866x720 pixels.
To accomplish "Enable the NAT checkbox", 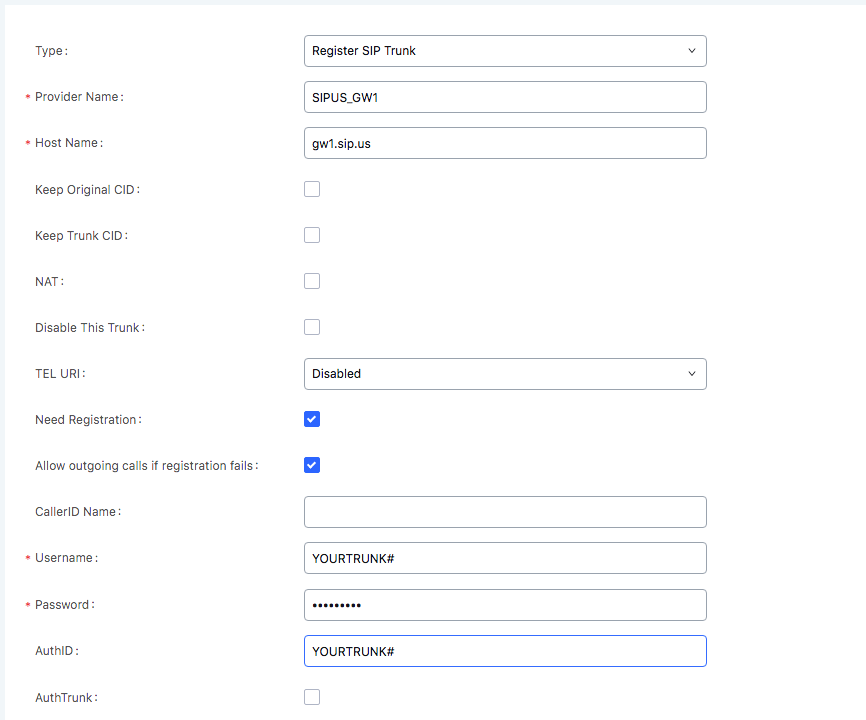I will pos(312,281).
